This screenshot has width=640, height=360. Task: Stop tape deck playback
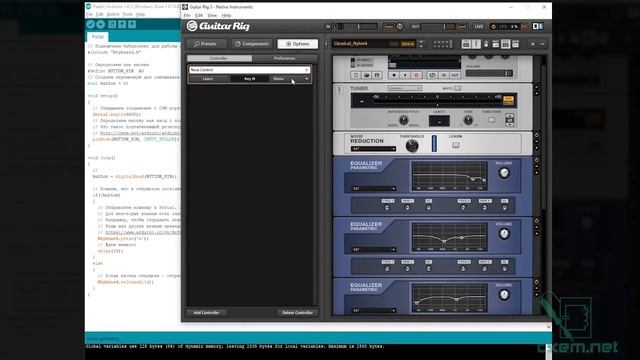(394, 76)
